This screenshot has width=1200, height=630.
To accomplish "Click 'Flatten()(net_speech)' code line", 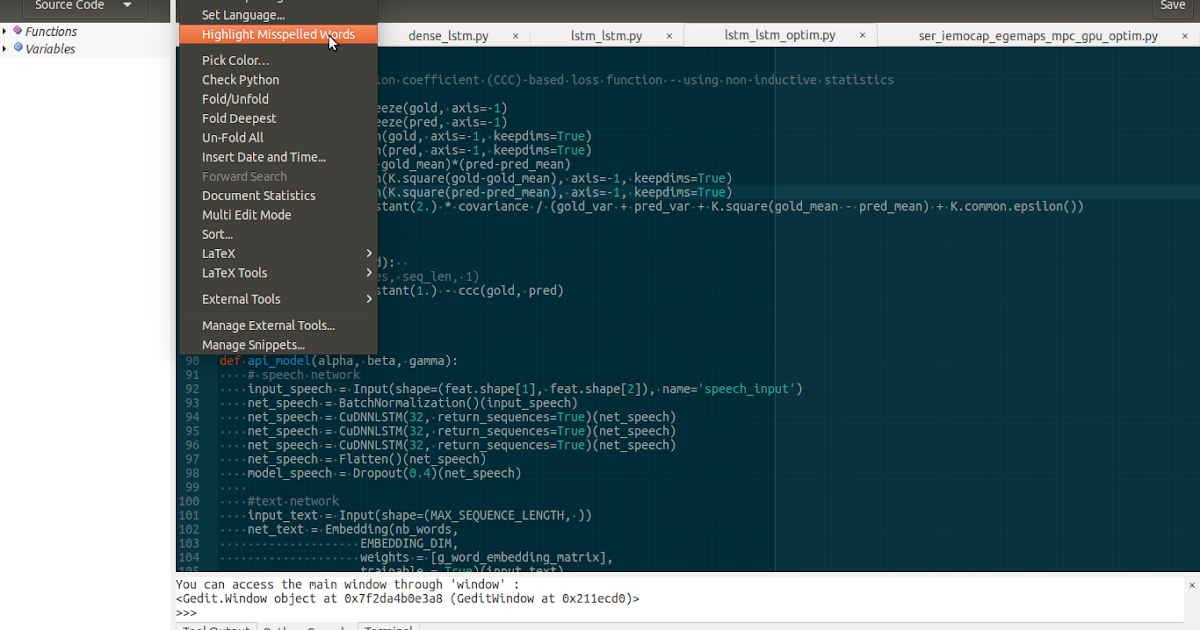I will (x=367, y=459).
